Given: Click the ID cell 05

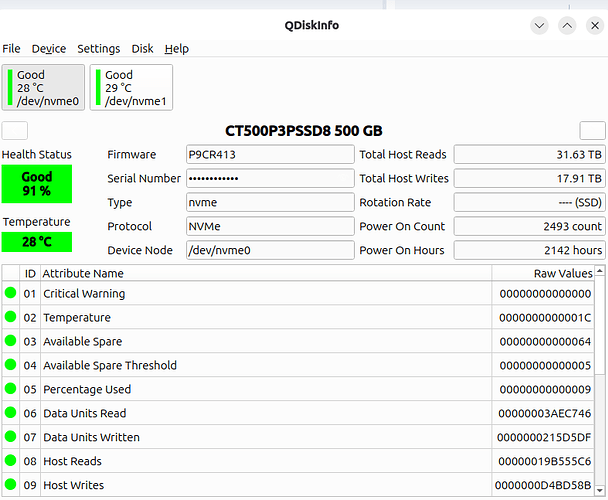Looking at the screenshot, I should [30, 389].
